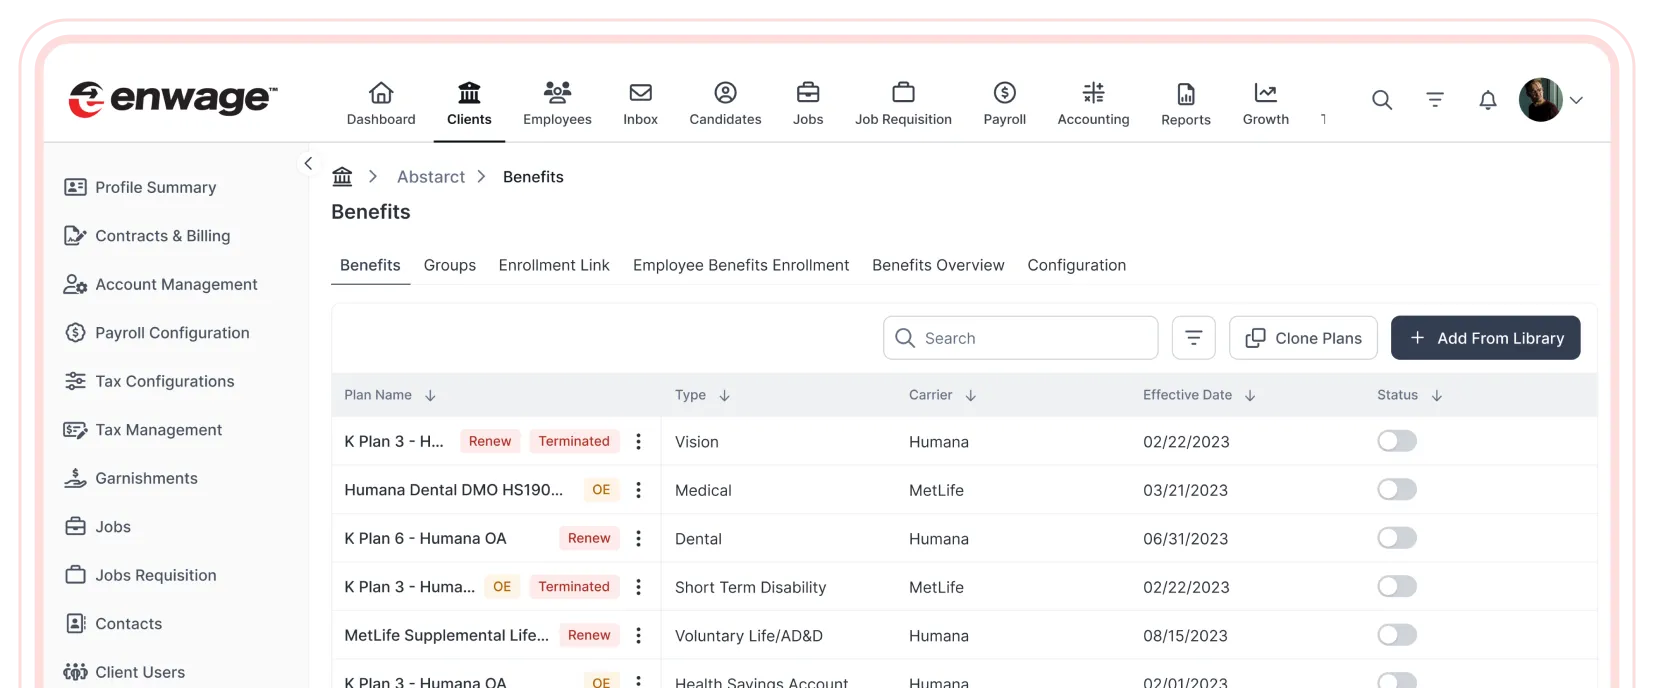
Task: Open the Growth chart icon
Action: click(x=1266, y=93)
